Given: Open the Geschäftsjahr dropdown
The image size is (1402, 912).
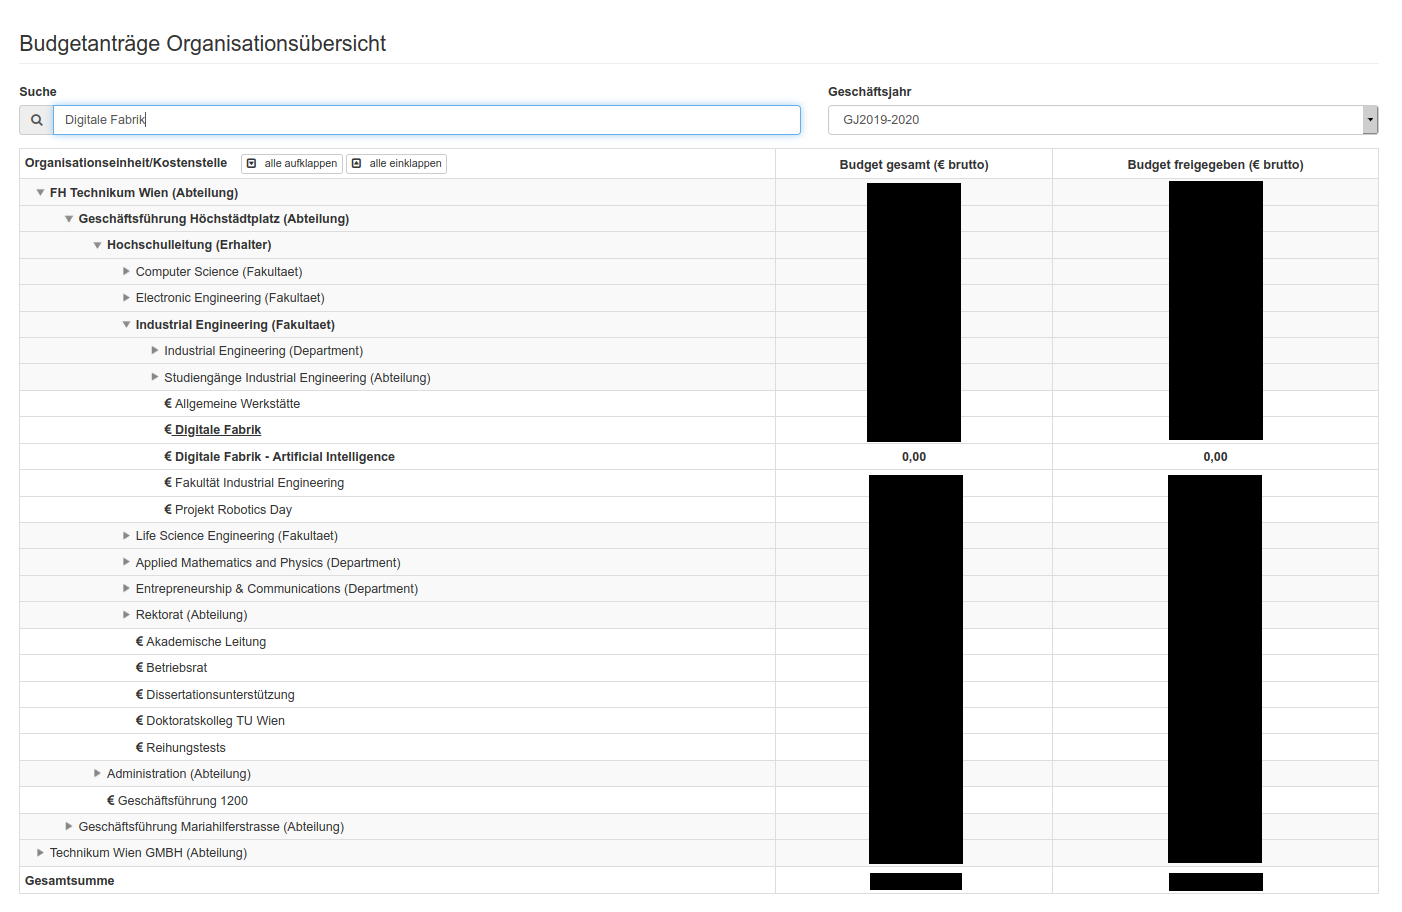Looking at the screenshot, I should [x=1102, y=120].
